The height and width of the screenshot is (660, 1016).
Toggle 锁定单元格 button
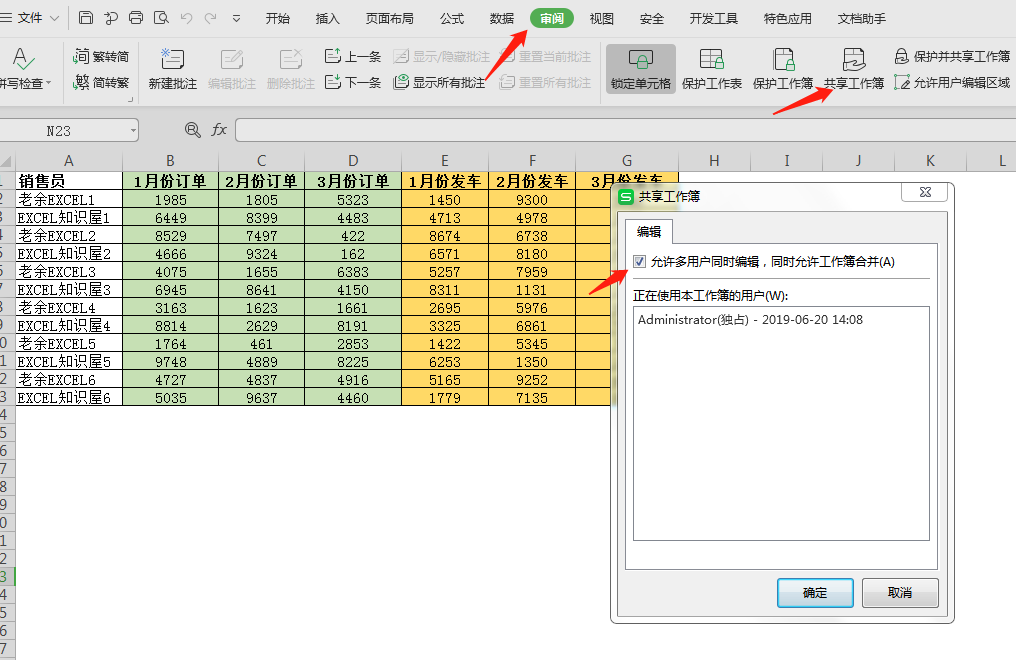pos(641,69)
